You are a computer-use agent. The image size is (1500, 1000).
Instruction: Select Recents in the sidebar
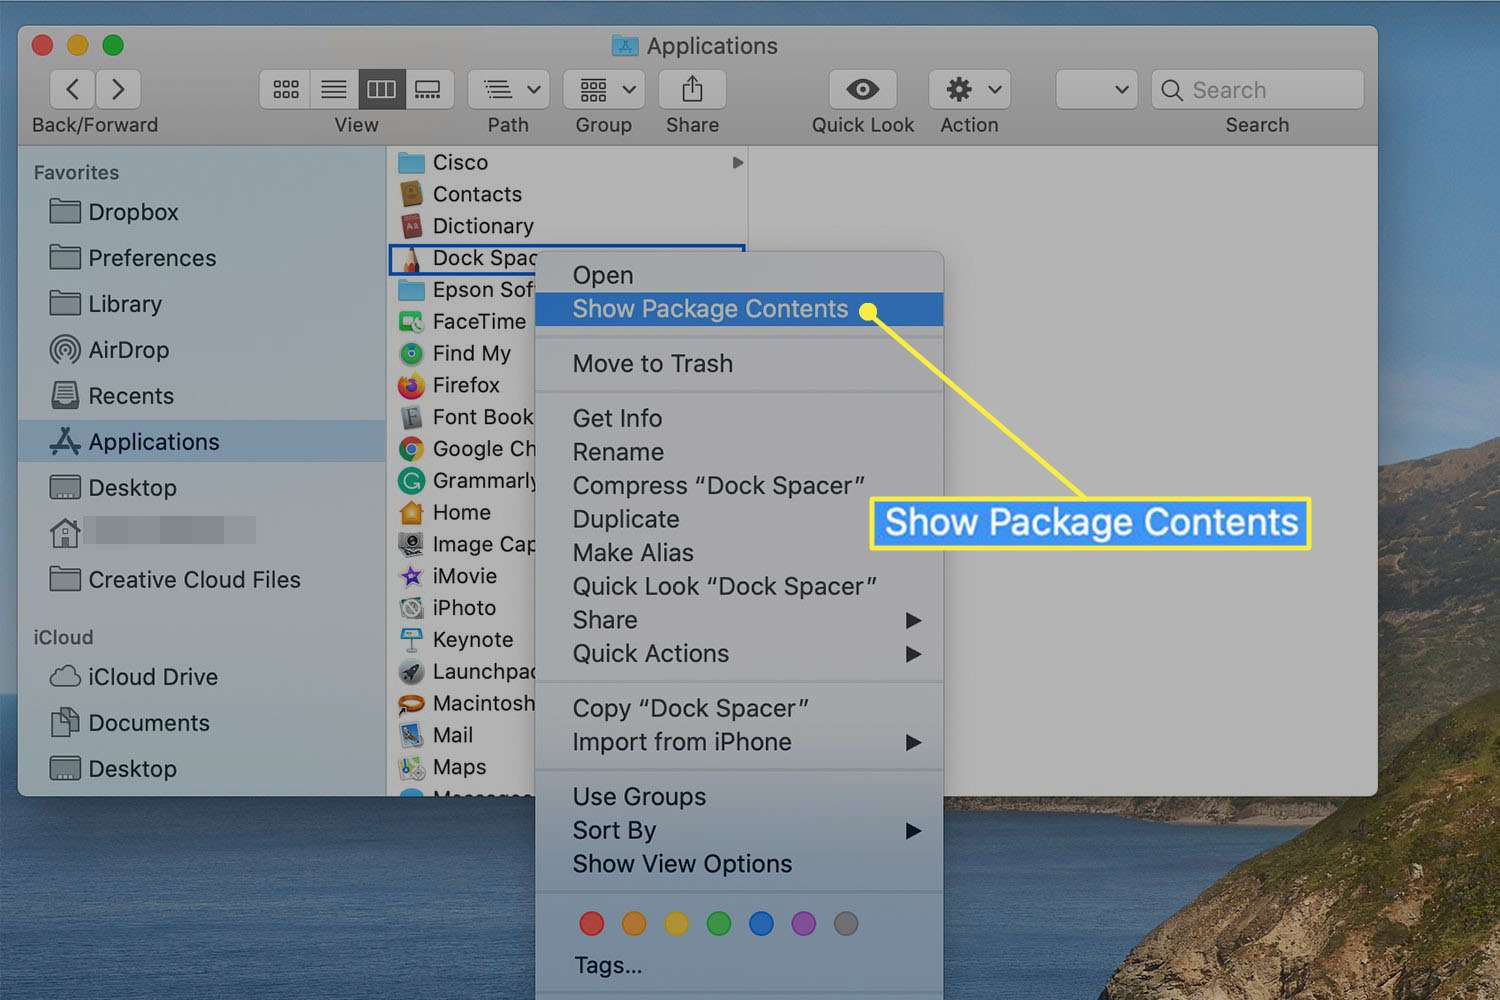tap(201, 396)
